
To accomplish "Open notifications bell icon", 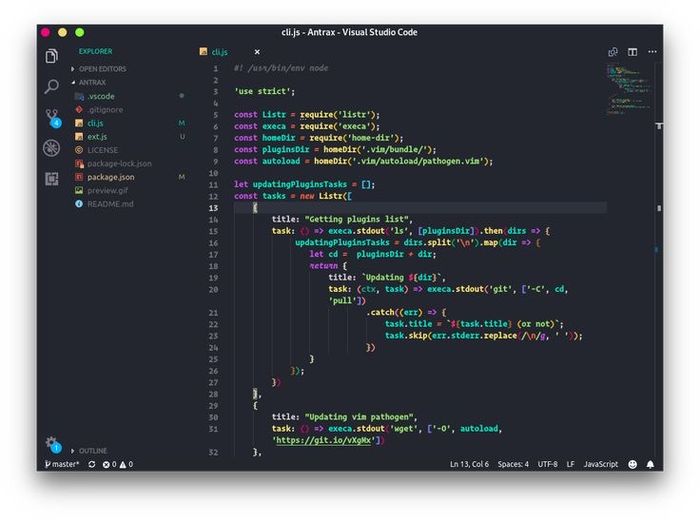I will click(x=650, y=465).
